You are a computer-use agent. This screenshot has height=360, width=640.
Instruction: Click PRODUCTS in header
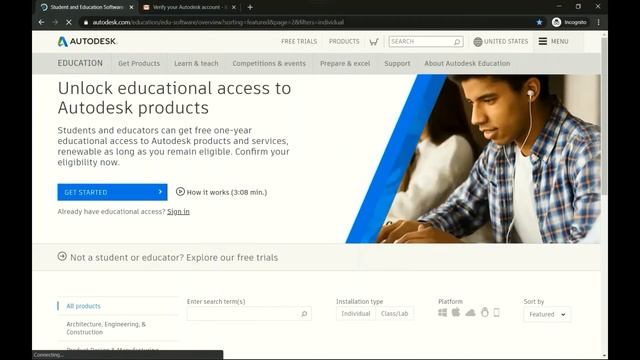tap(344, 42)
